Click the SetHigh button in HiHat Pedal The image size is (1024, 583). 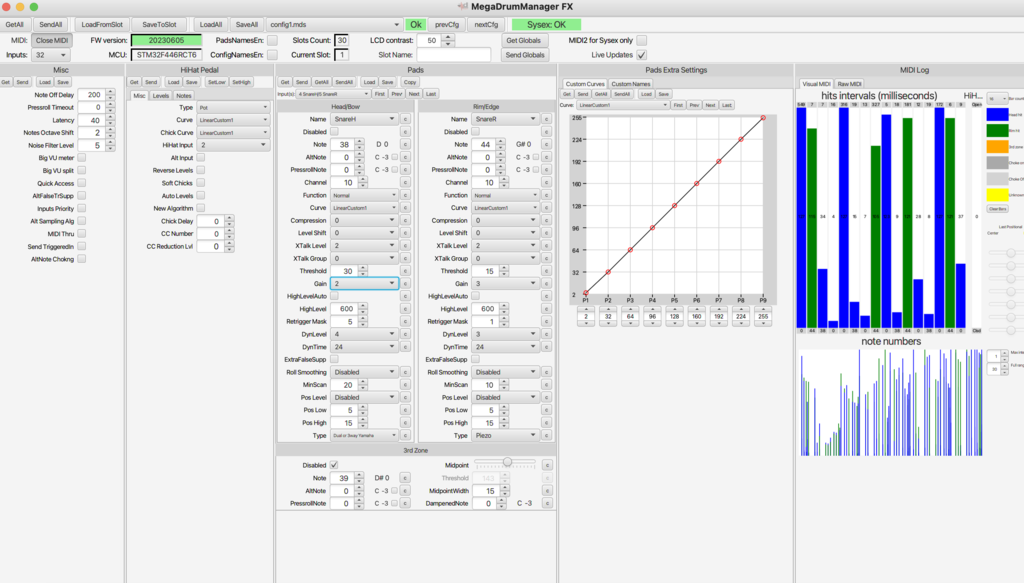pyautogui.click(x=241, y=82)
